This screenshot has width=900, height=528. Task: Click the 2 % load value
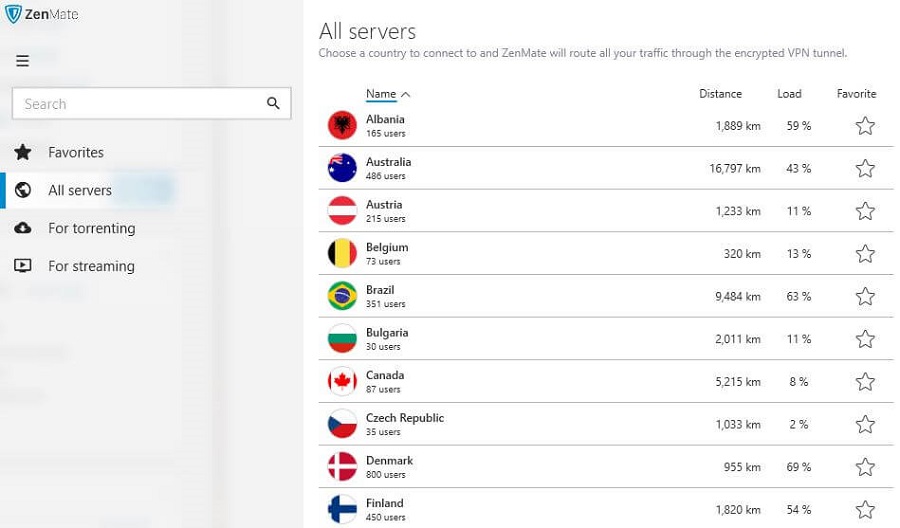[798, 424]
